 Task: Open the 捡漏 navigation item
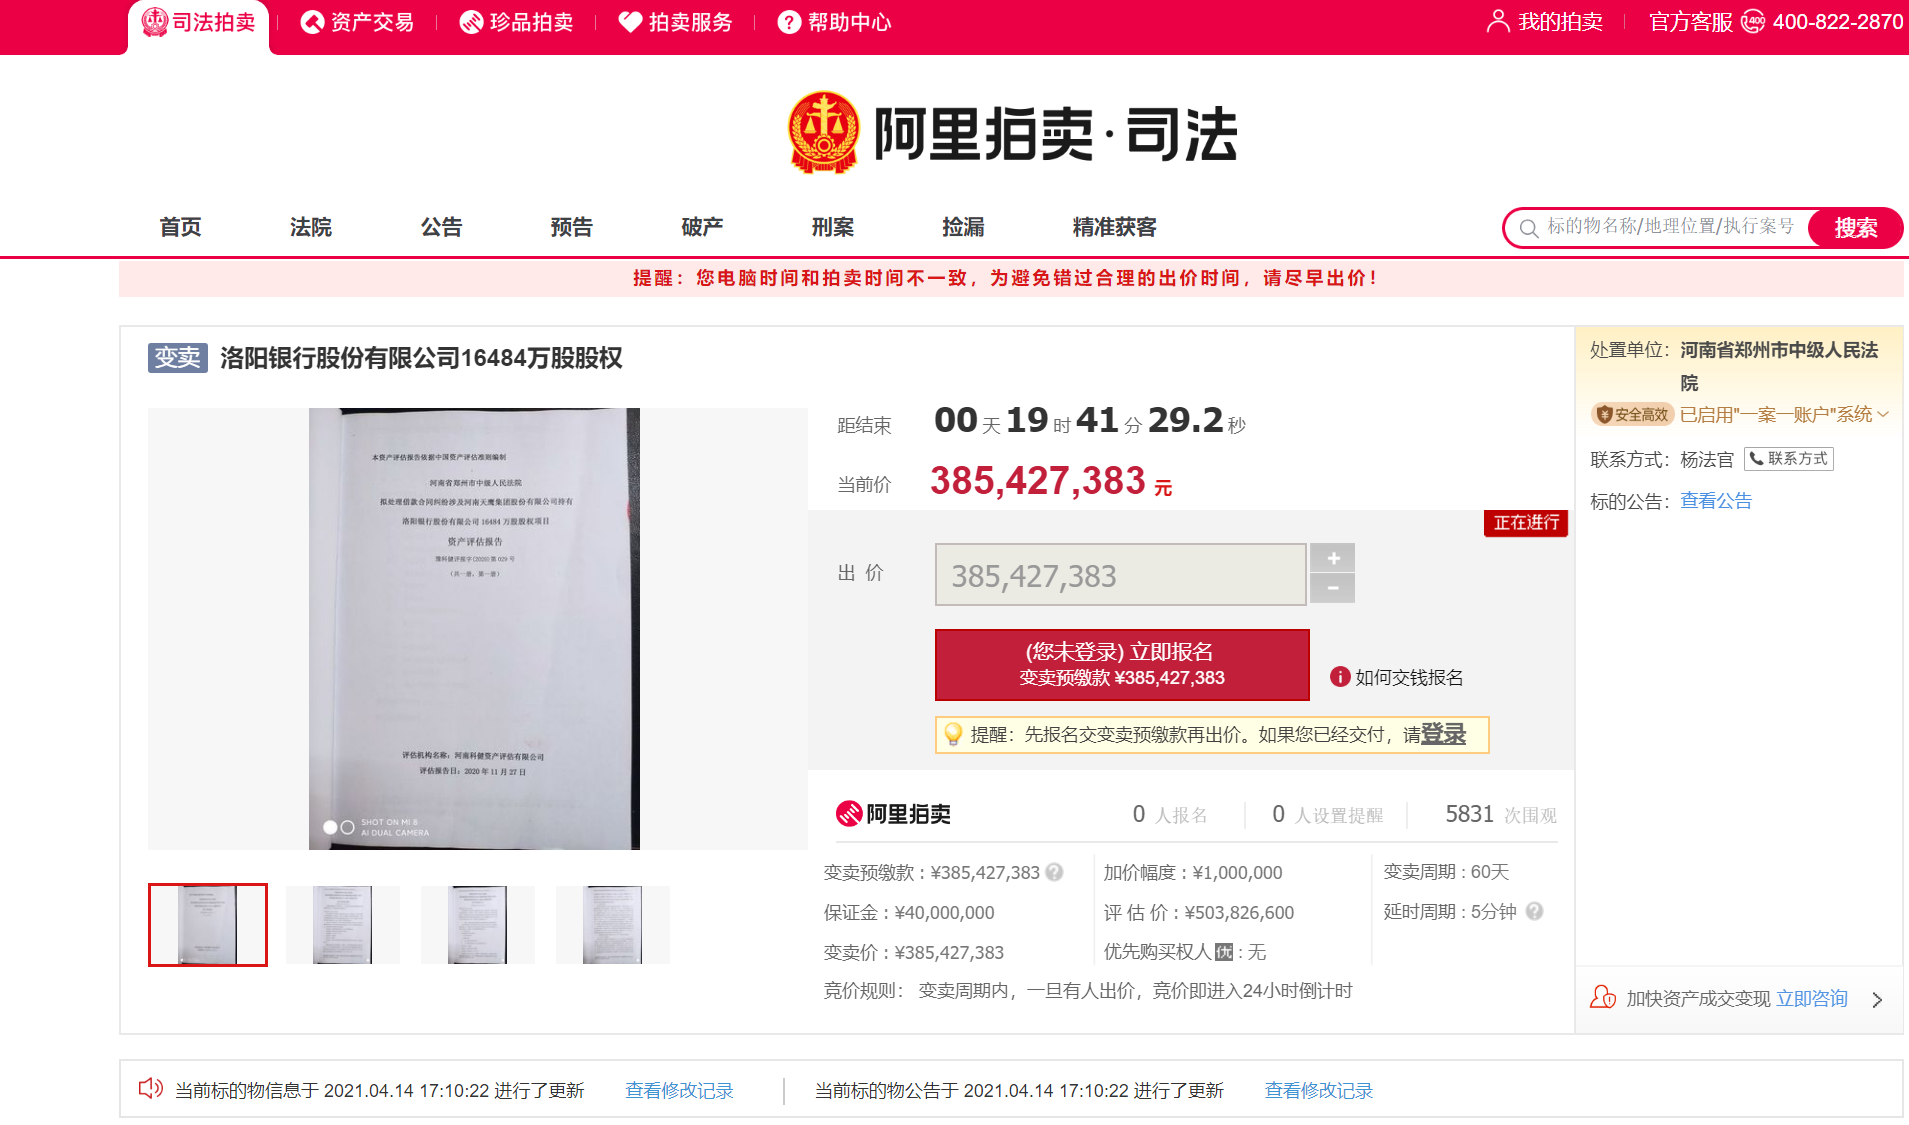coord(963,227)
